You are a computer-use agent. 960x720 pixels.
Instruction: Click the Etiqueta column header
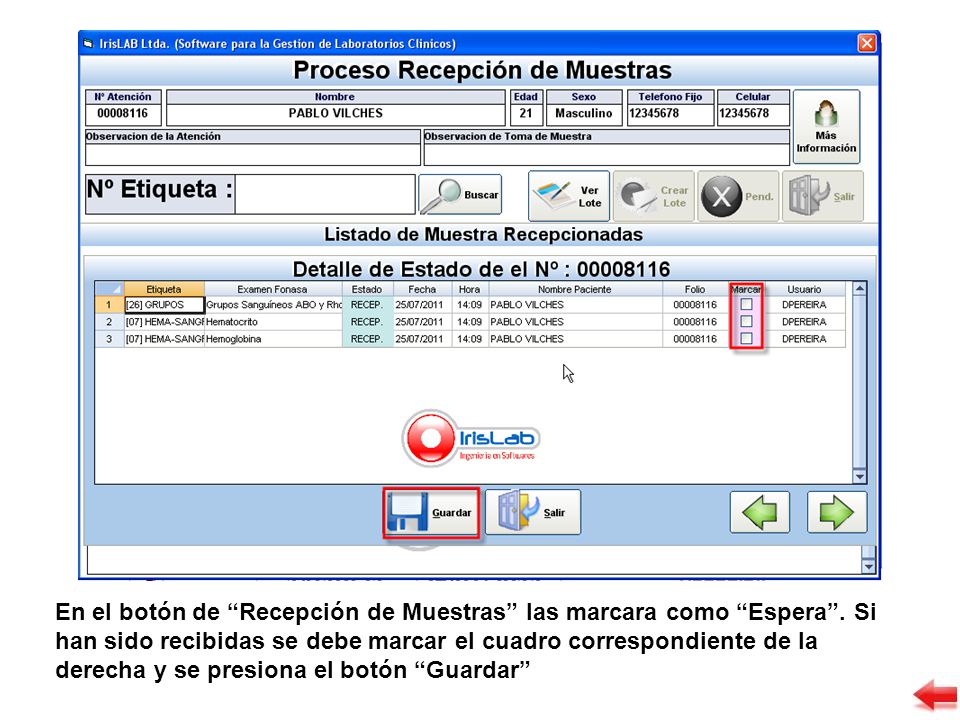tap(164, 289)
